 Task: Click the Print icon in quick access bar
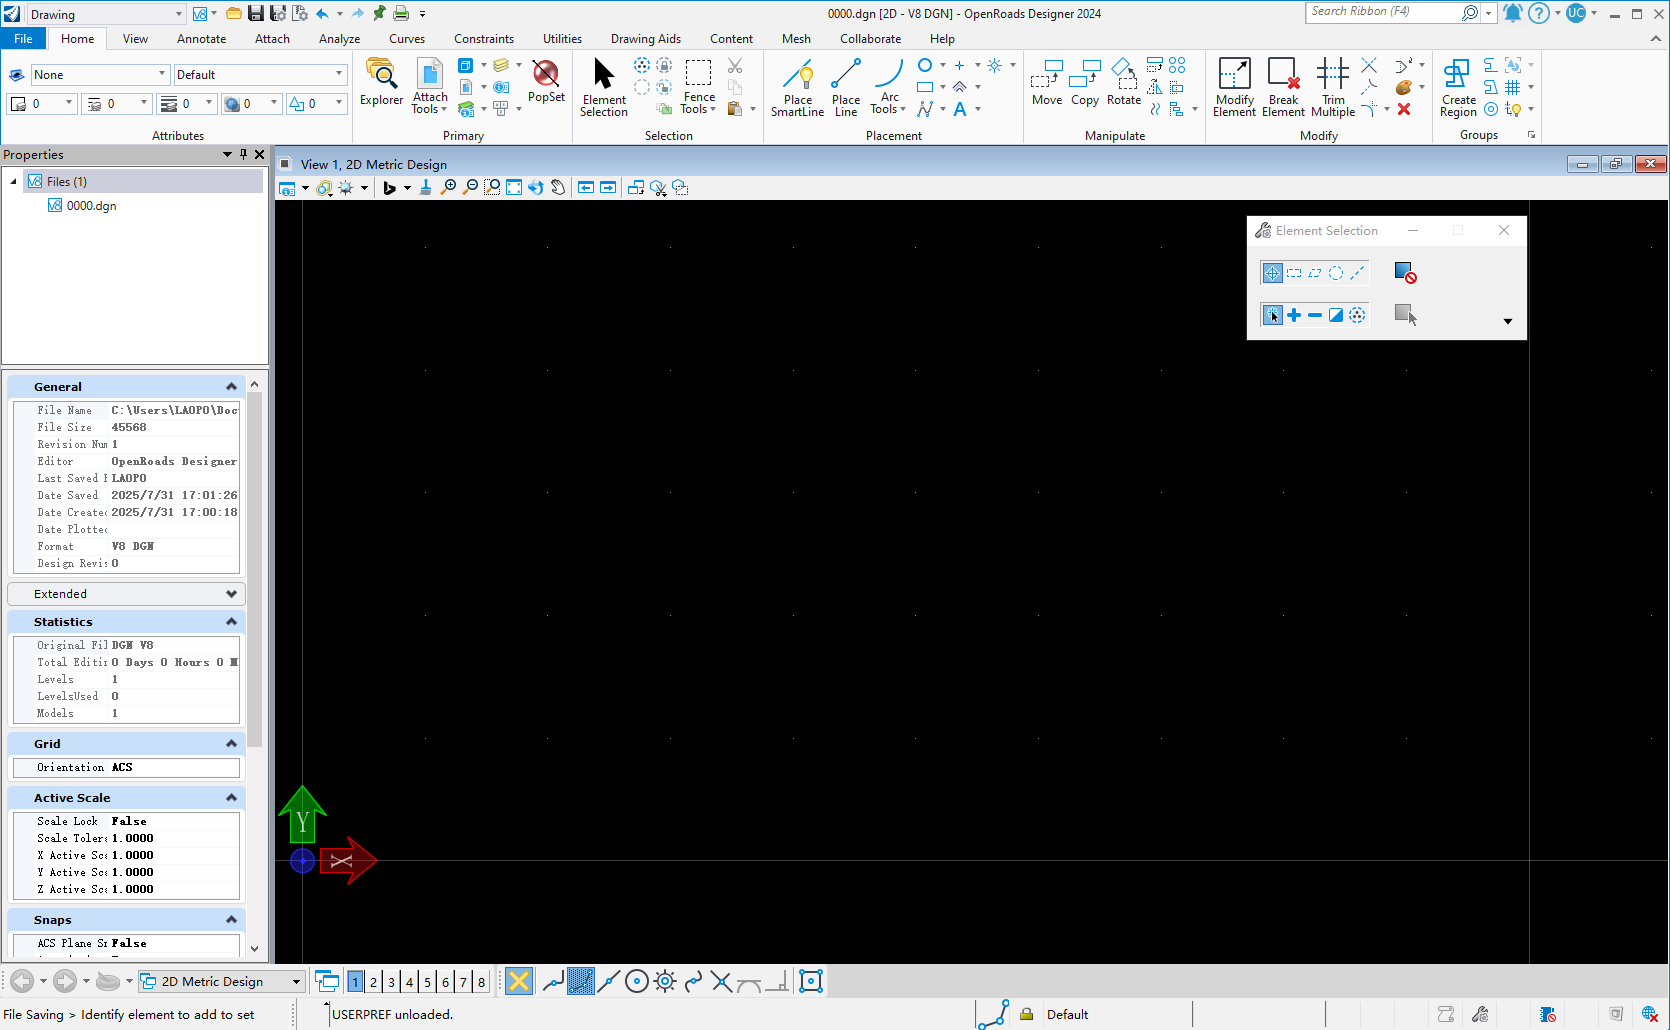(401, 13)
